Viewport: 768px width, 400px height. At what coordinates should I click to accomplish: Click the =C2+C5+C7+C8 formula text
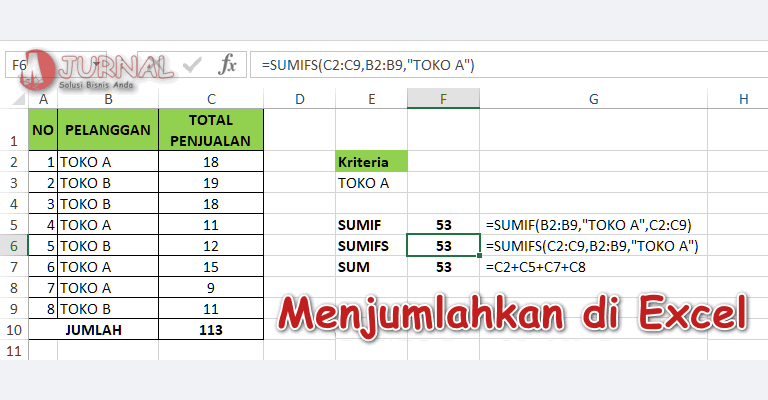pos(536,267)
